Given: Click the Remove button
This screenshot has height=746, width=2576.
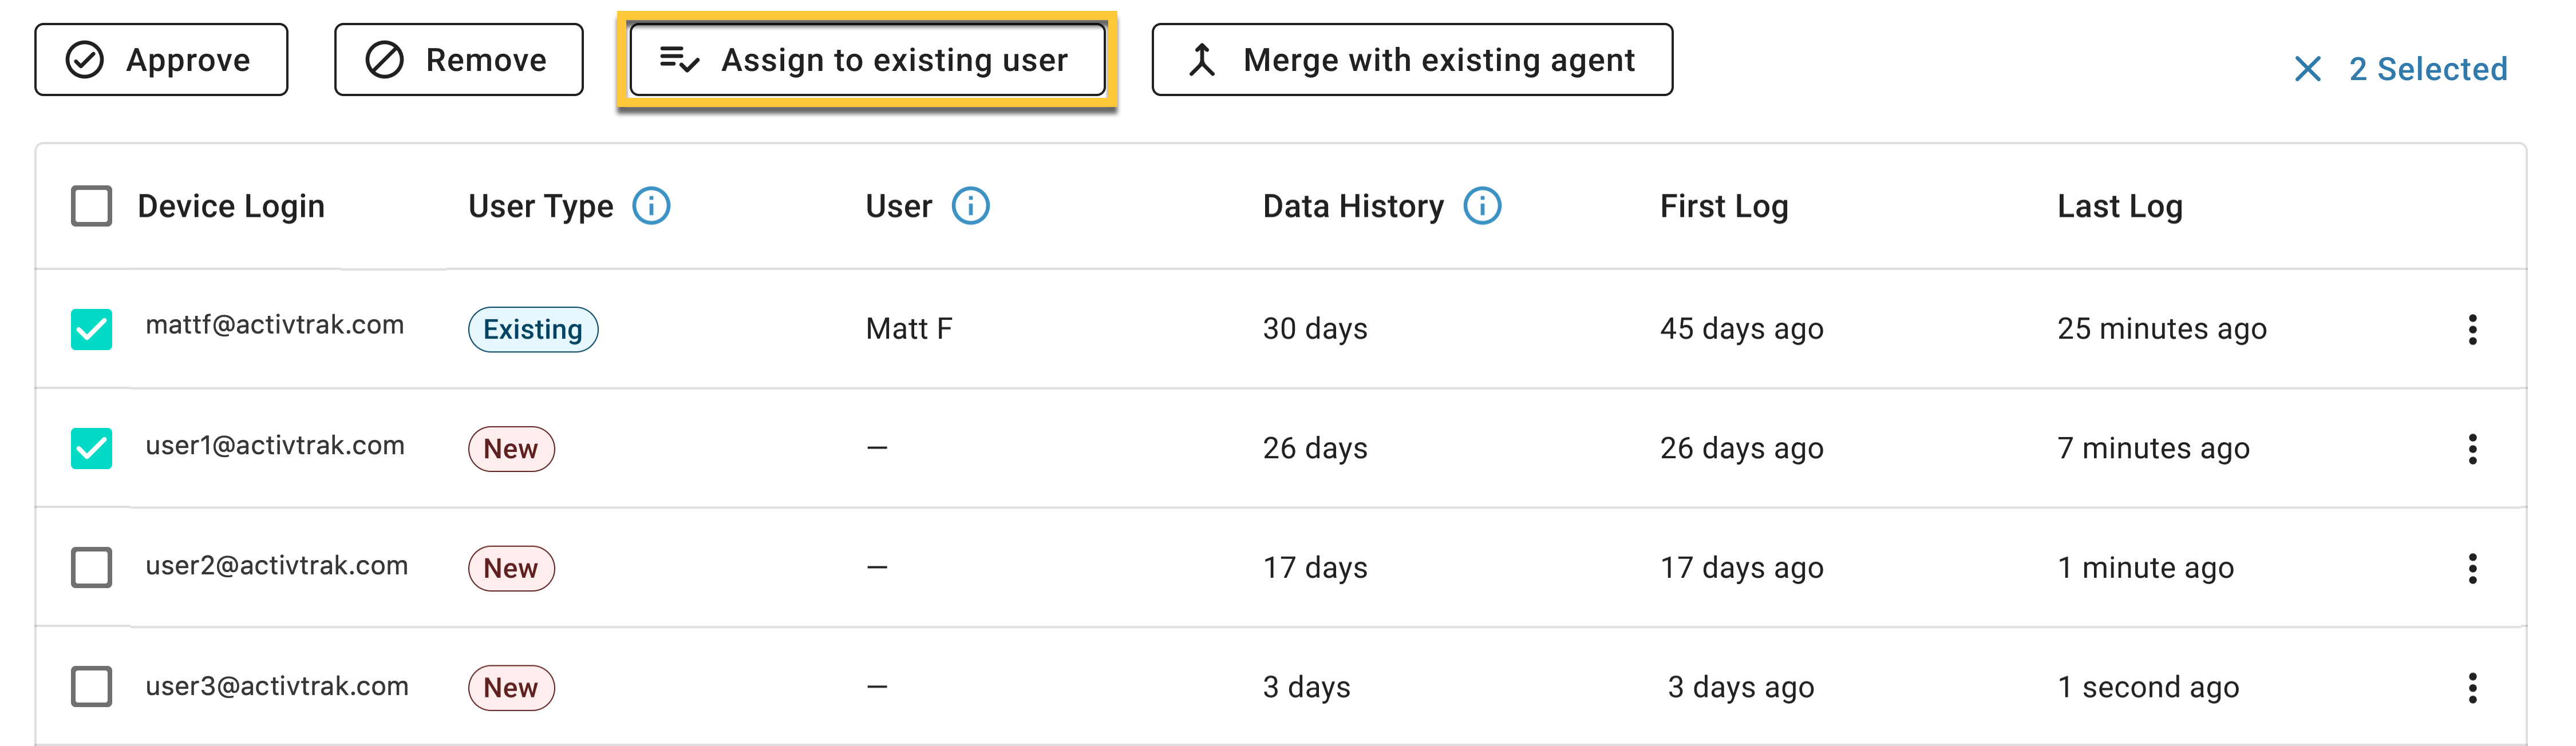Looking at the screenshot, I should tap(459, 60).
